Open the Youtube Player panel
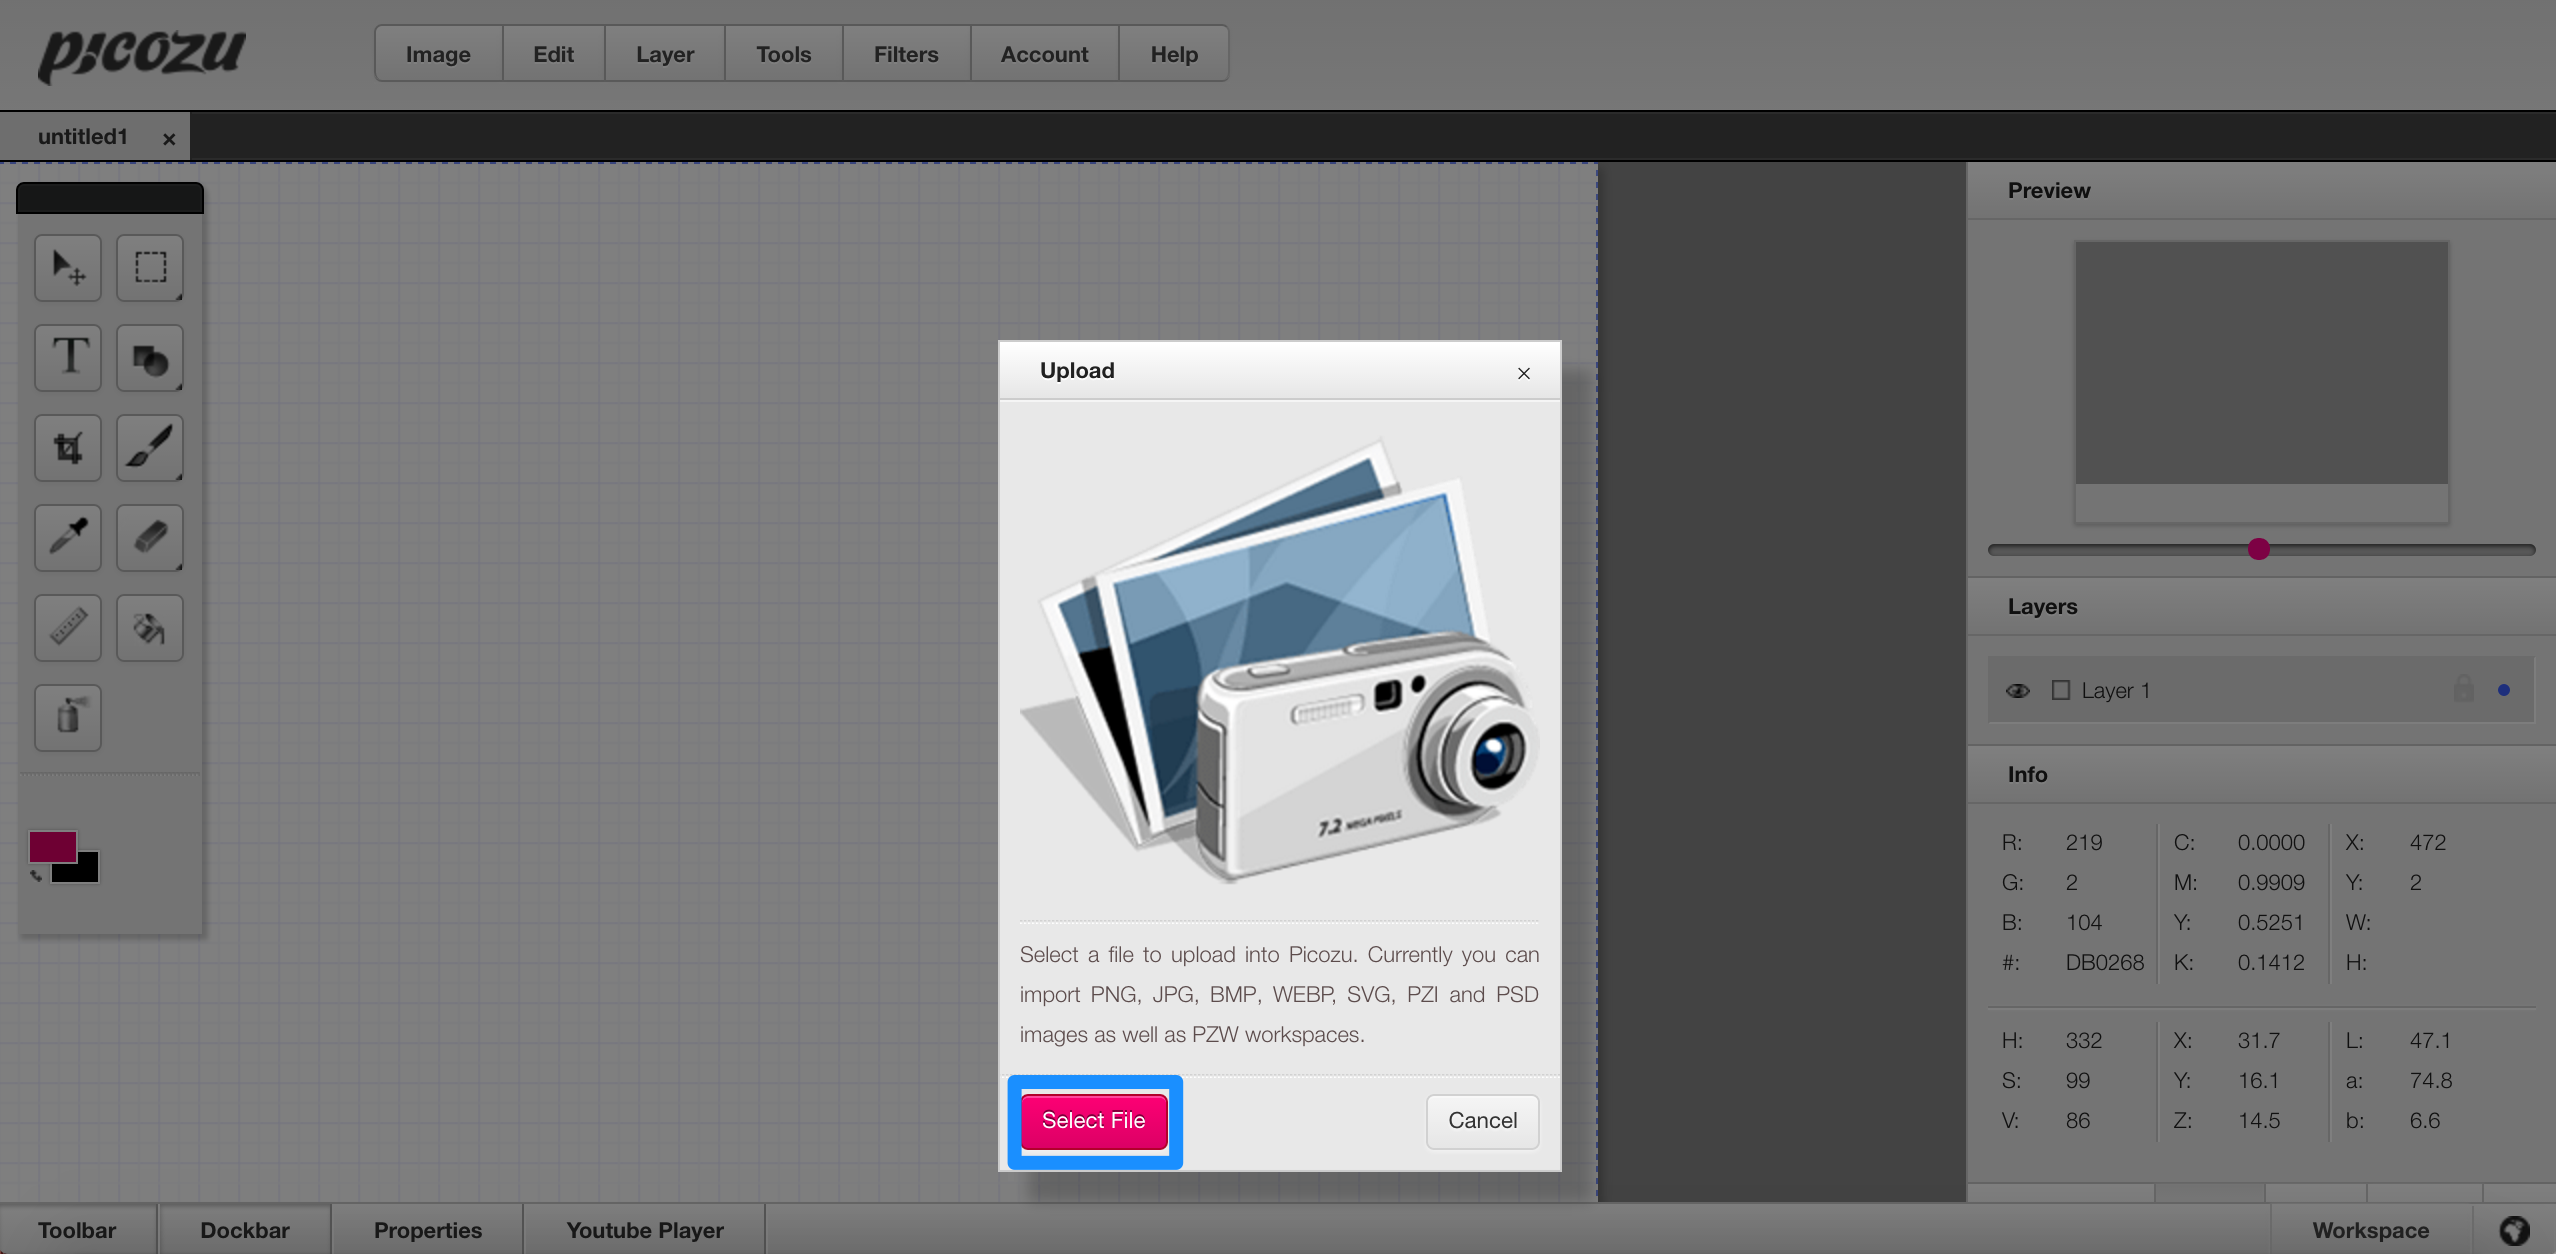The image size is (2556, 1254). (644, 1229)
